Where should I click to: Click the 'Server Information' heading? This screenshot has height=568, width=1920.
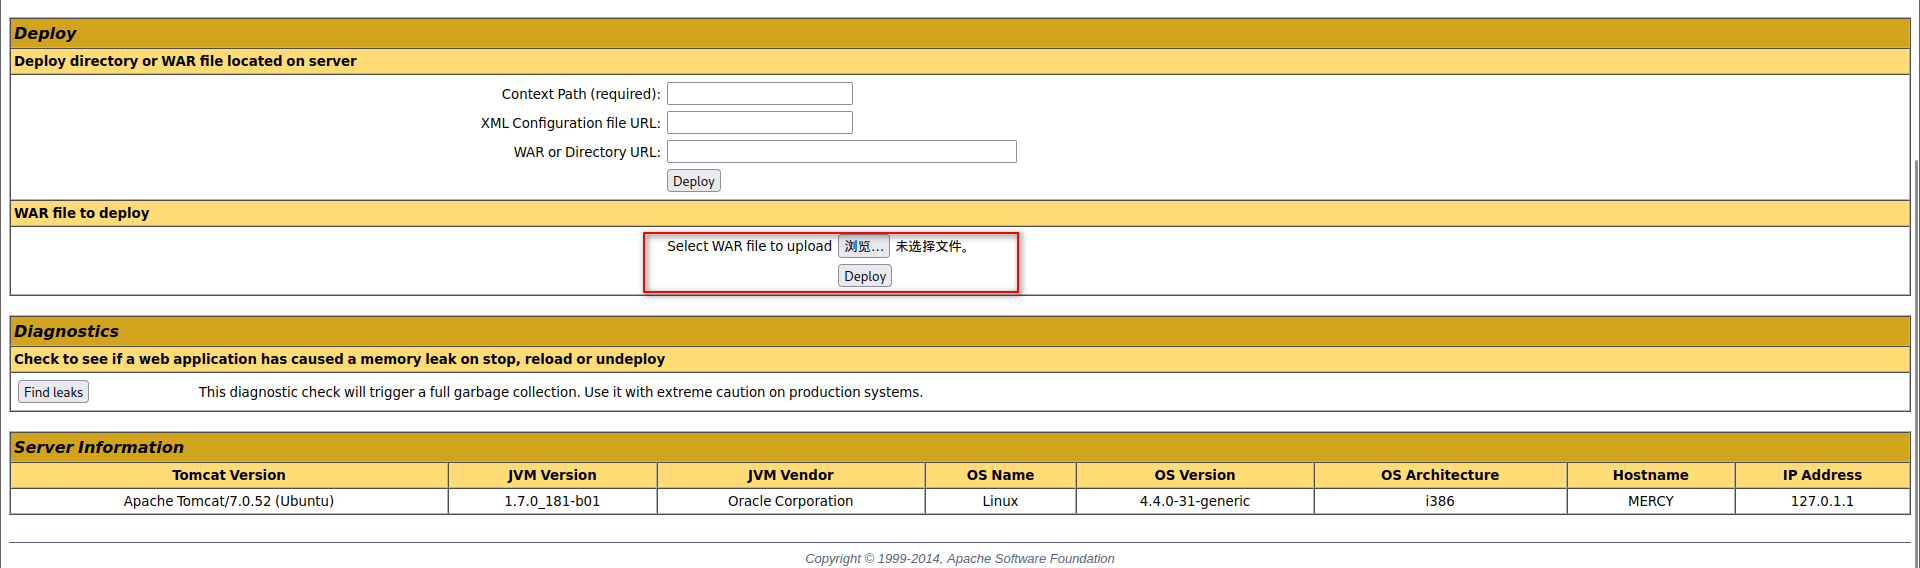coord(99,447)
